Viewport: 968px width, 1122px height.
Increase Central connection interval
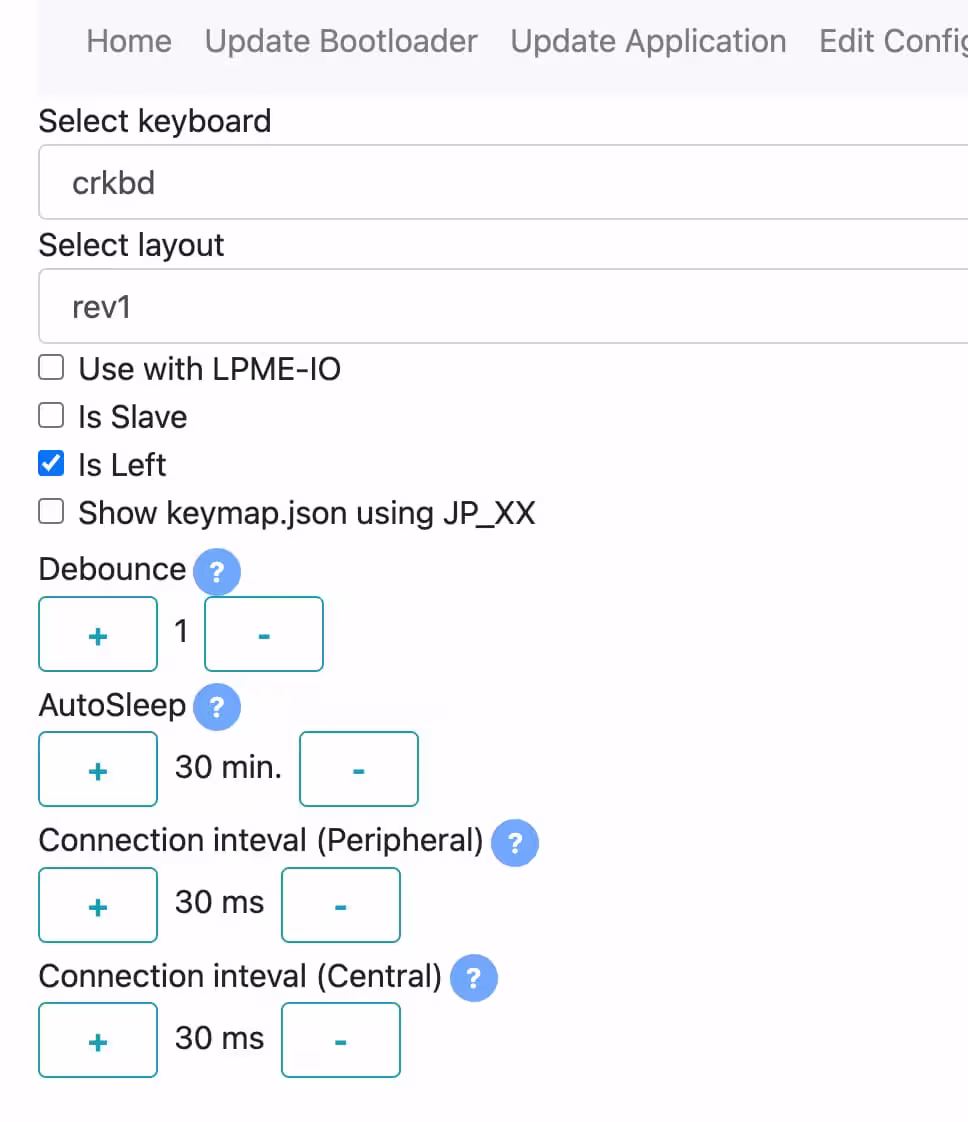click(98, 1040)
